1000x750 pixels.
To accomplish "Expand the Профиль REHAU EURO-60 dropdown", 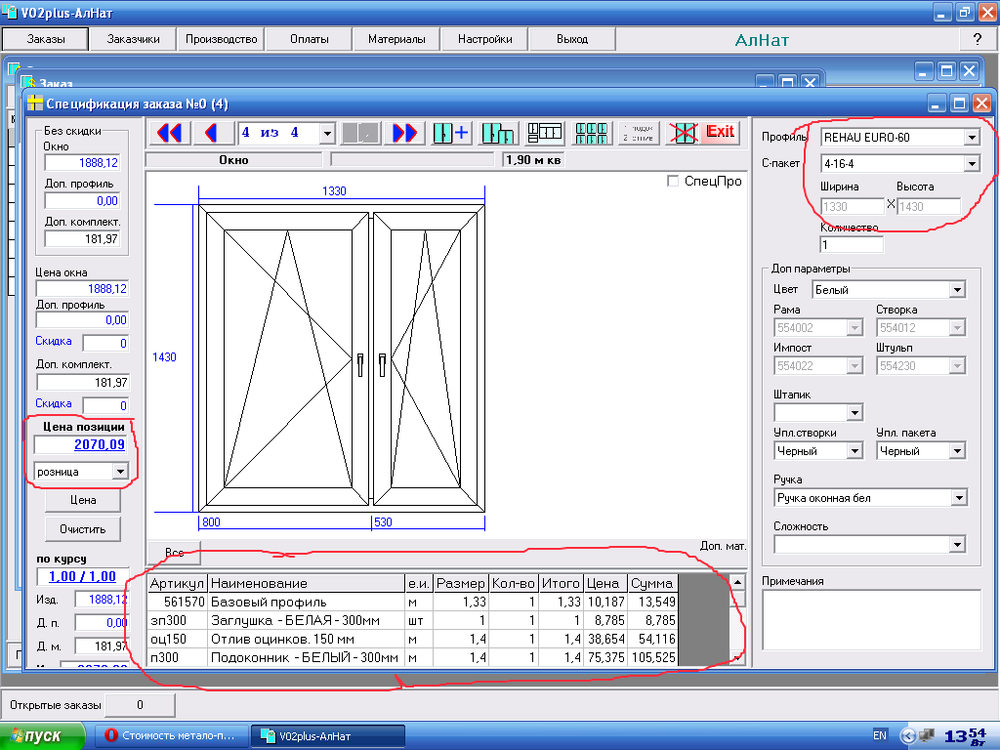I will click(x=971, y=137).
